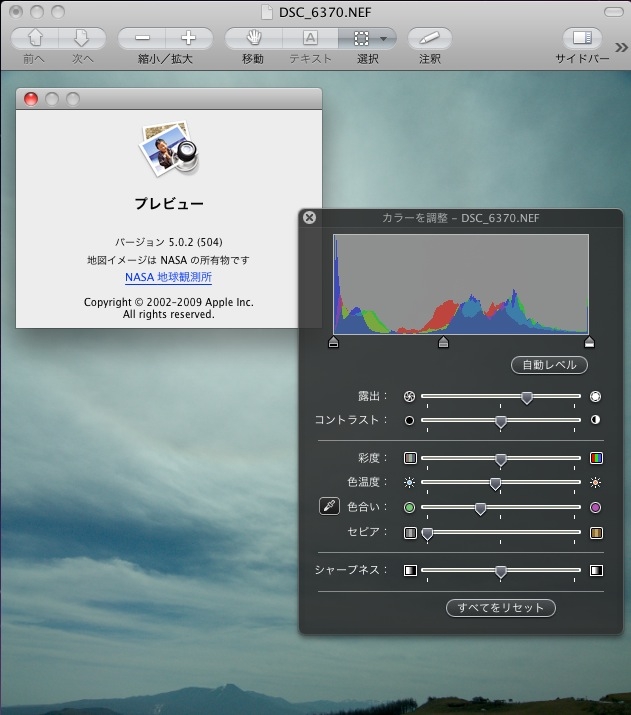Click the full saturation rainbow icon
This screenshot has height=715, width=631.
[596, 458]
